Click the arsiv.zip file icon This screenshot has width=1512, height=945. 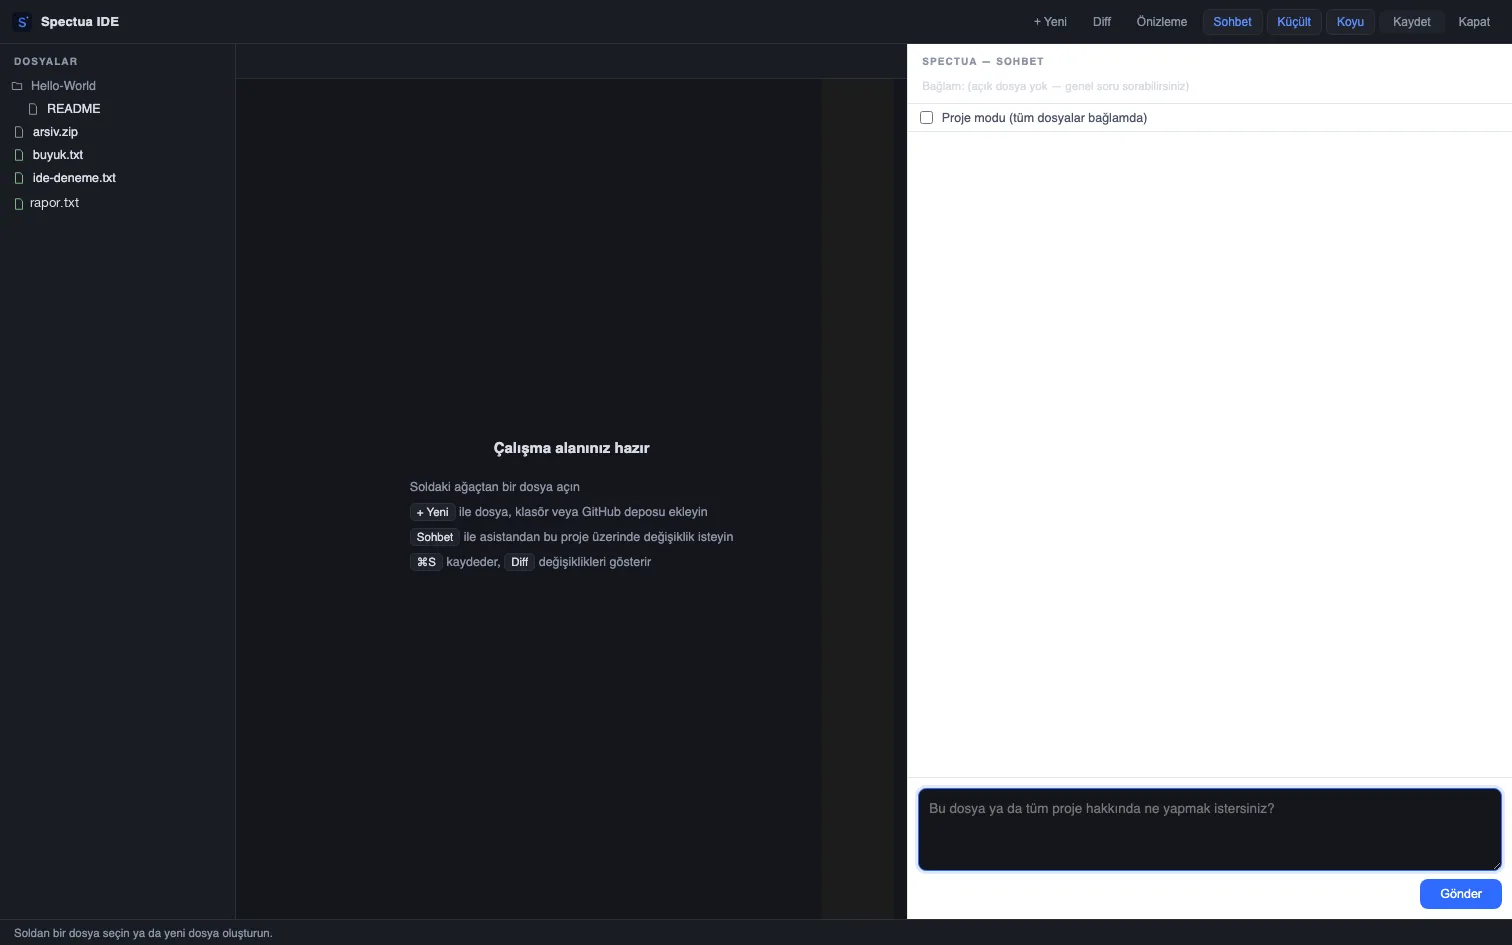pyautogui.click(x=19, y=132)
